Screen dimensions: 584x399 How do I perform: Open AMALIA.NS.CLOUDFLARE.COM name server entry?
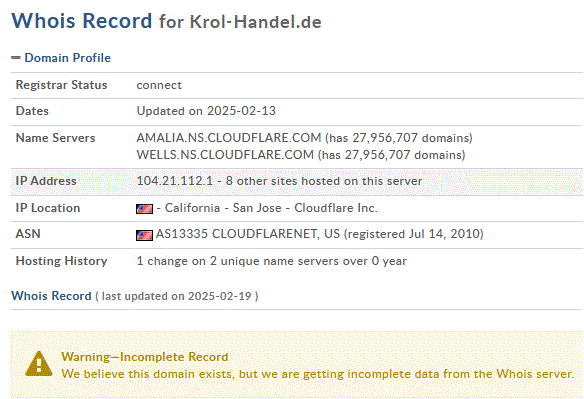pyautogui.click(x=229, y=138)
